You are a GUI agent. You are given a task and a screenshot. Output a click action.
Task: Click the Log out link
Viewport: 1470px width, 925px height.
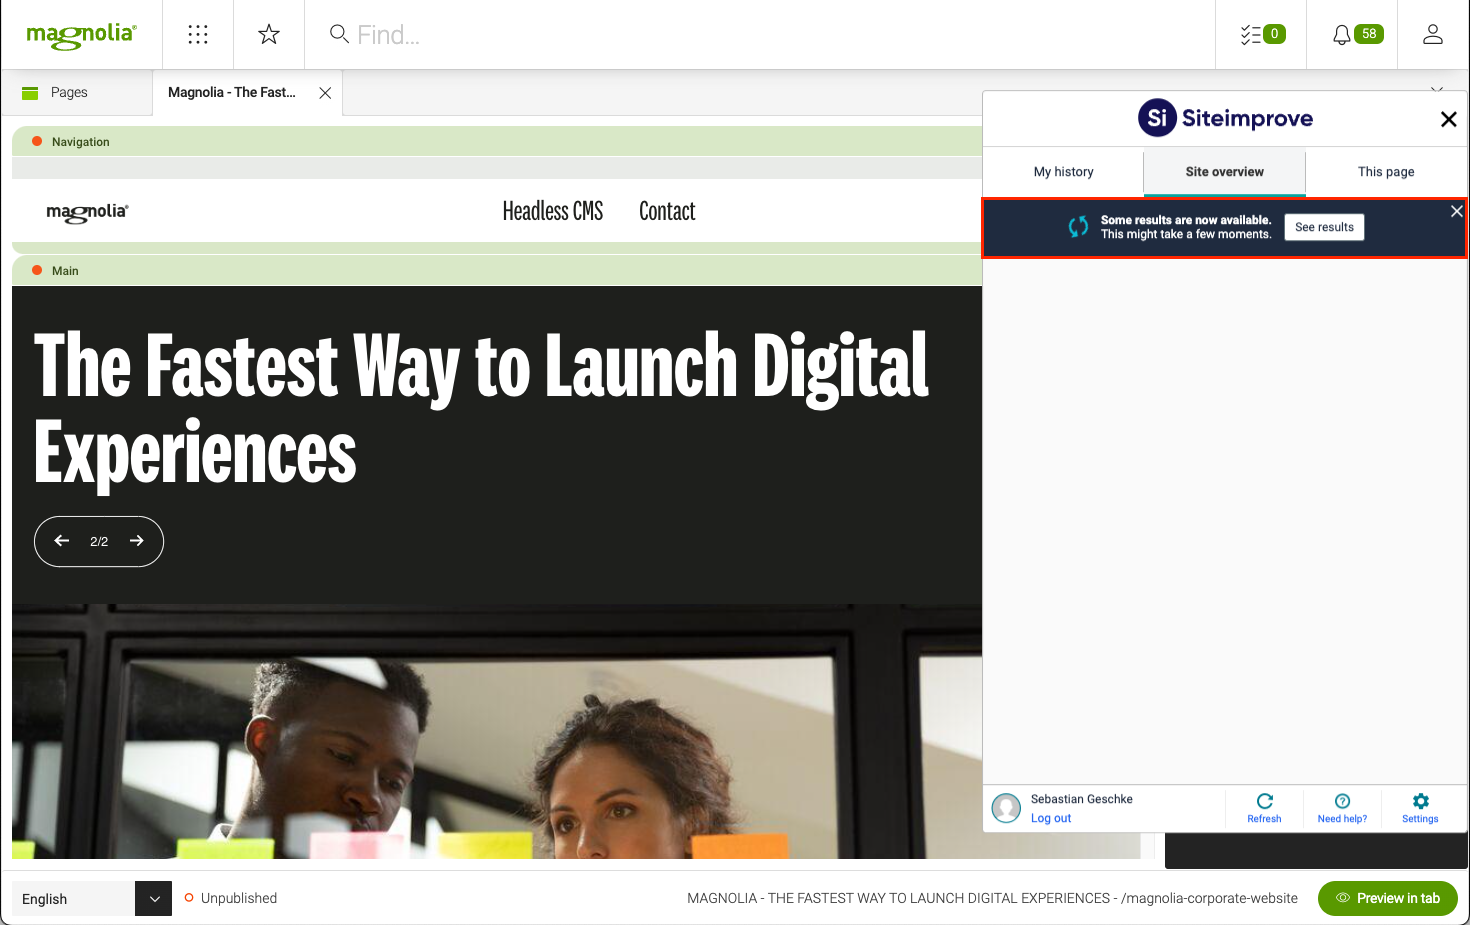1051,818
